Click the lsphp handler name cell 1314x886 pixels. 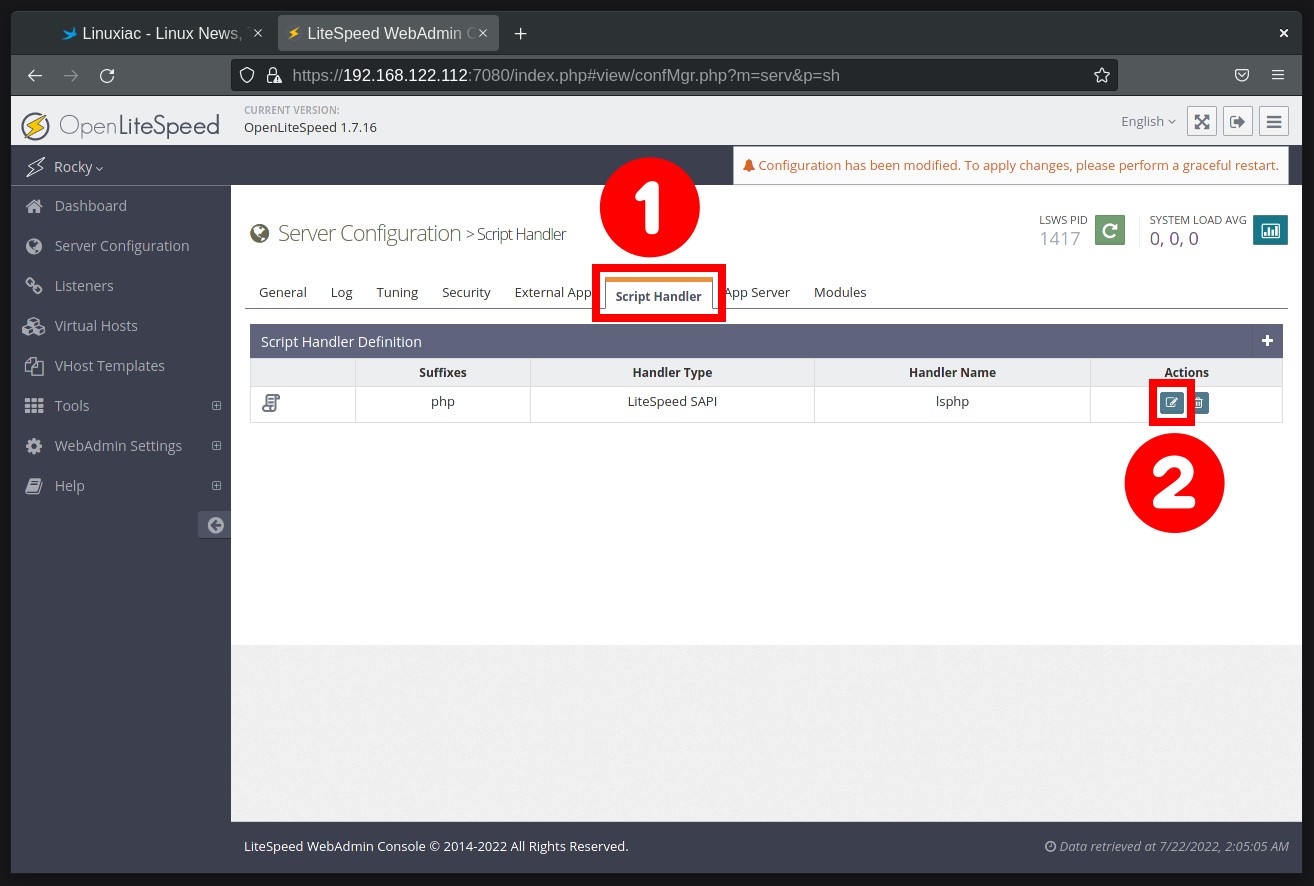click(x=952, y=402)
